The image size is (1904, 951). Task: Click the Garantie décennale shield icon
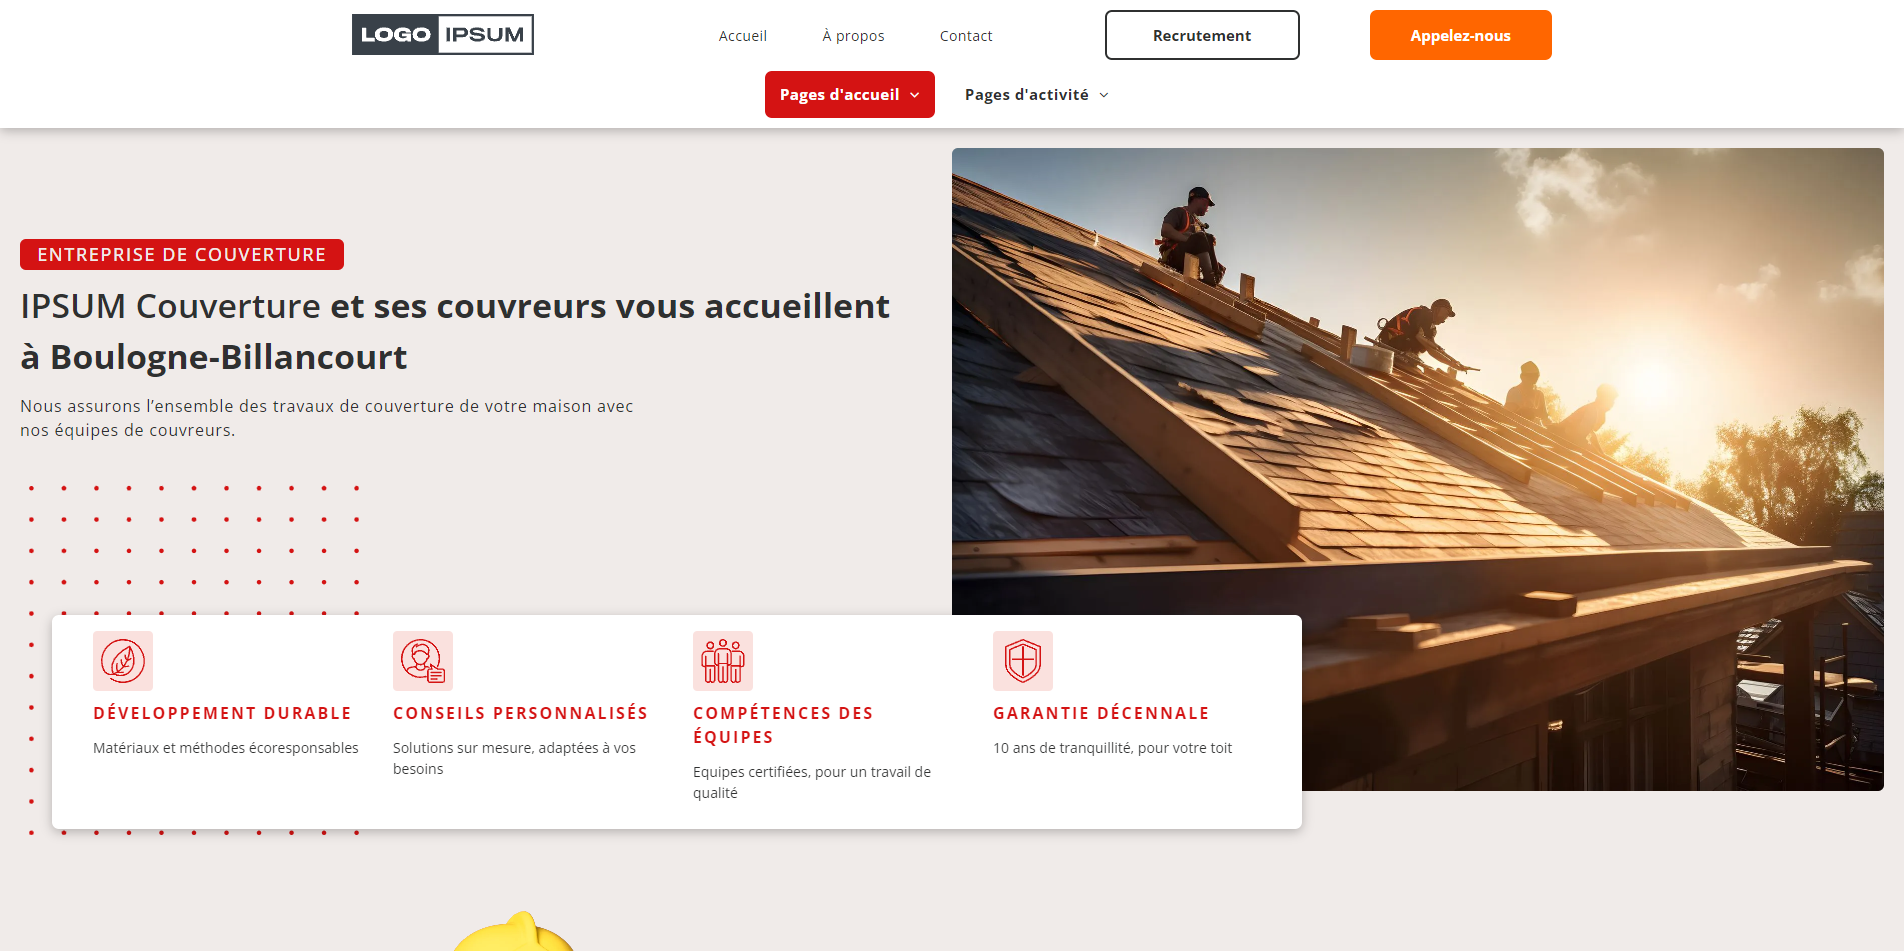click(1023, 661)
